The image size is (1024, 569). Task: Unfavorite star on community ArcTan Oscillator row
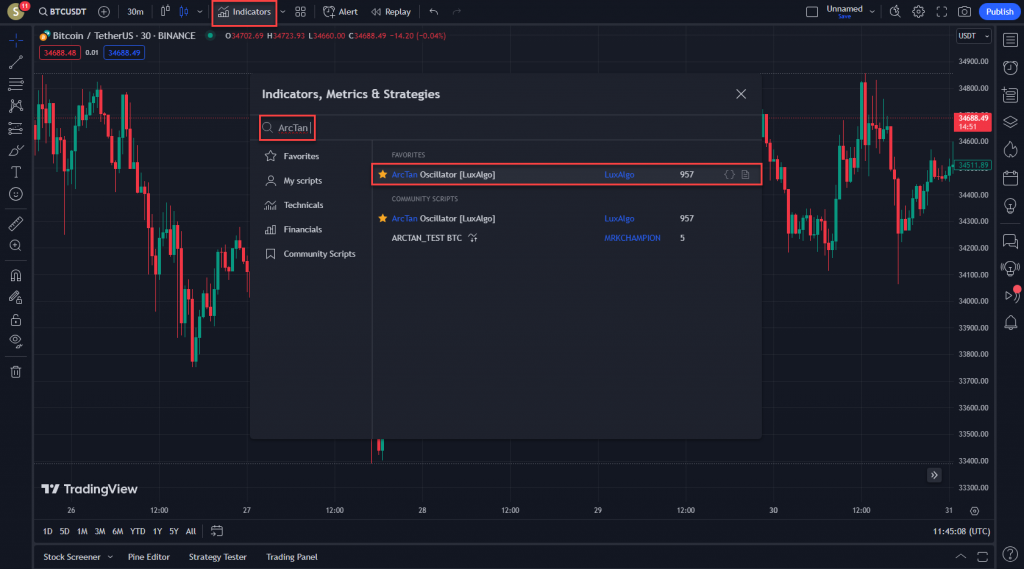[383, 218]
